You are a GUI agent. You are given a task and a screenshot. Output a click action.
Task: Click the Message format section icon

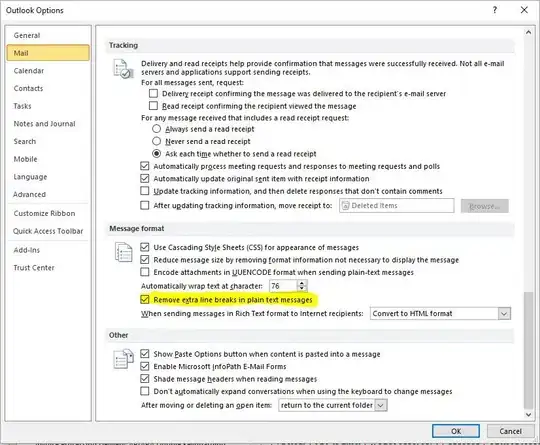point(123,252)
